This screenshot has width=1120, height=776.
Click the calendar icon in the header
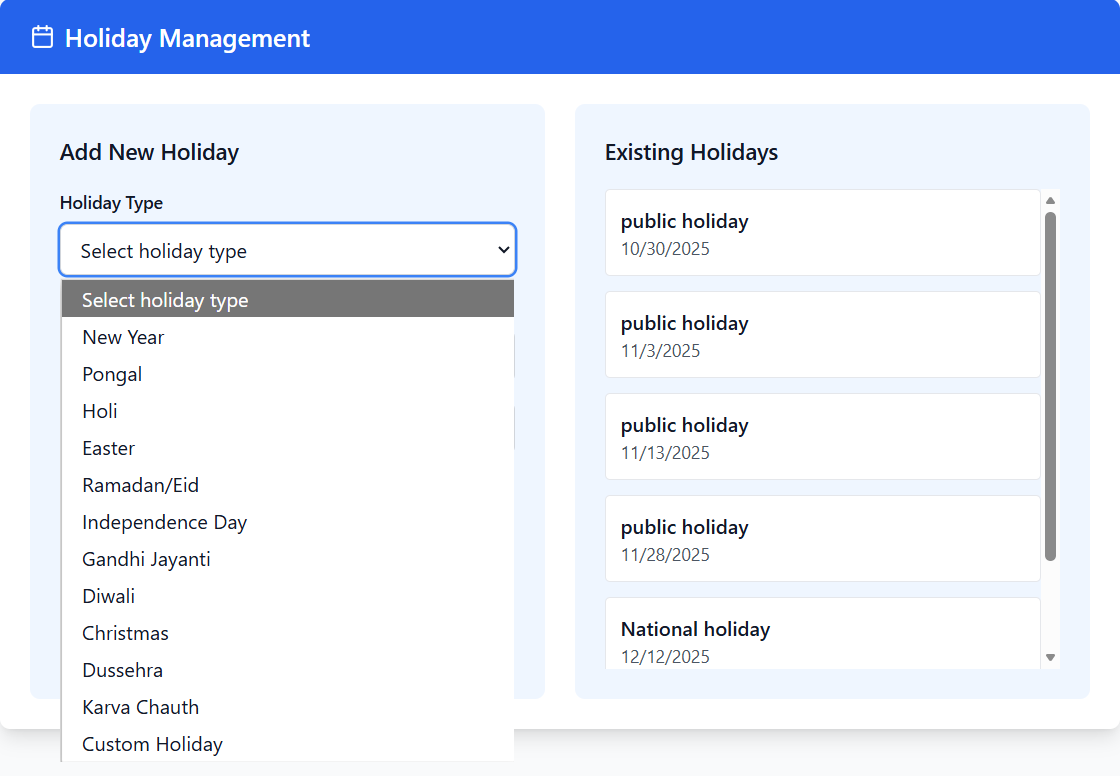point(42,38)
